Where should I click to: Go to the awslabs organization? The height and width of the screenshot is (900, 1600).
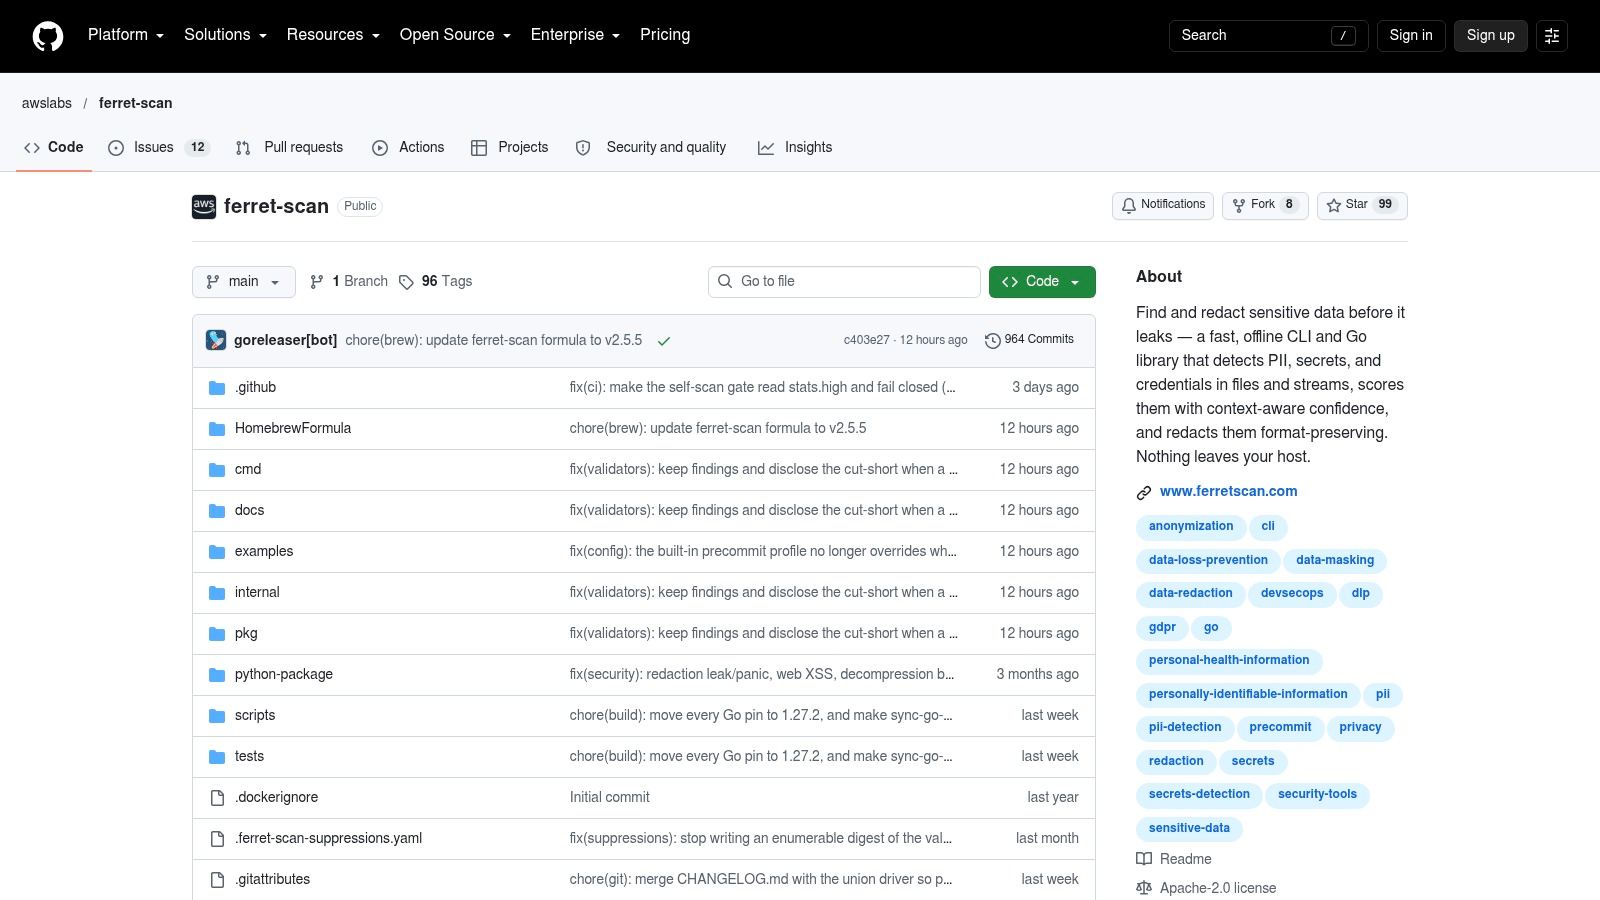click(47, 103)
